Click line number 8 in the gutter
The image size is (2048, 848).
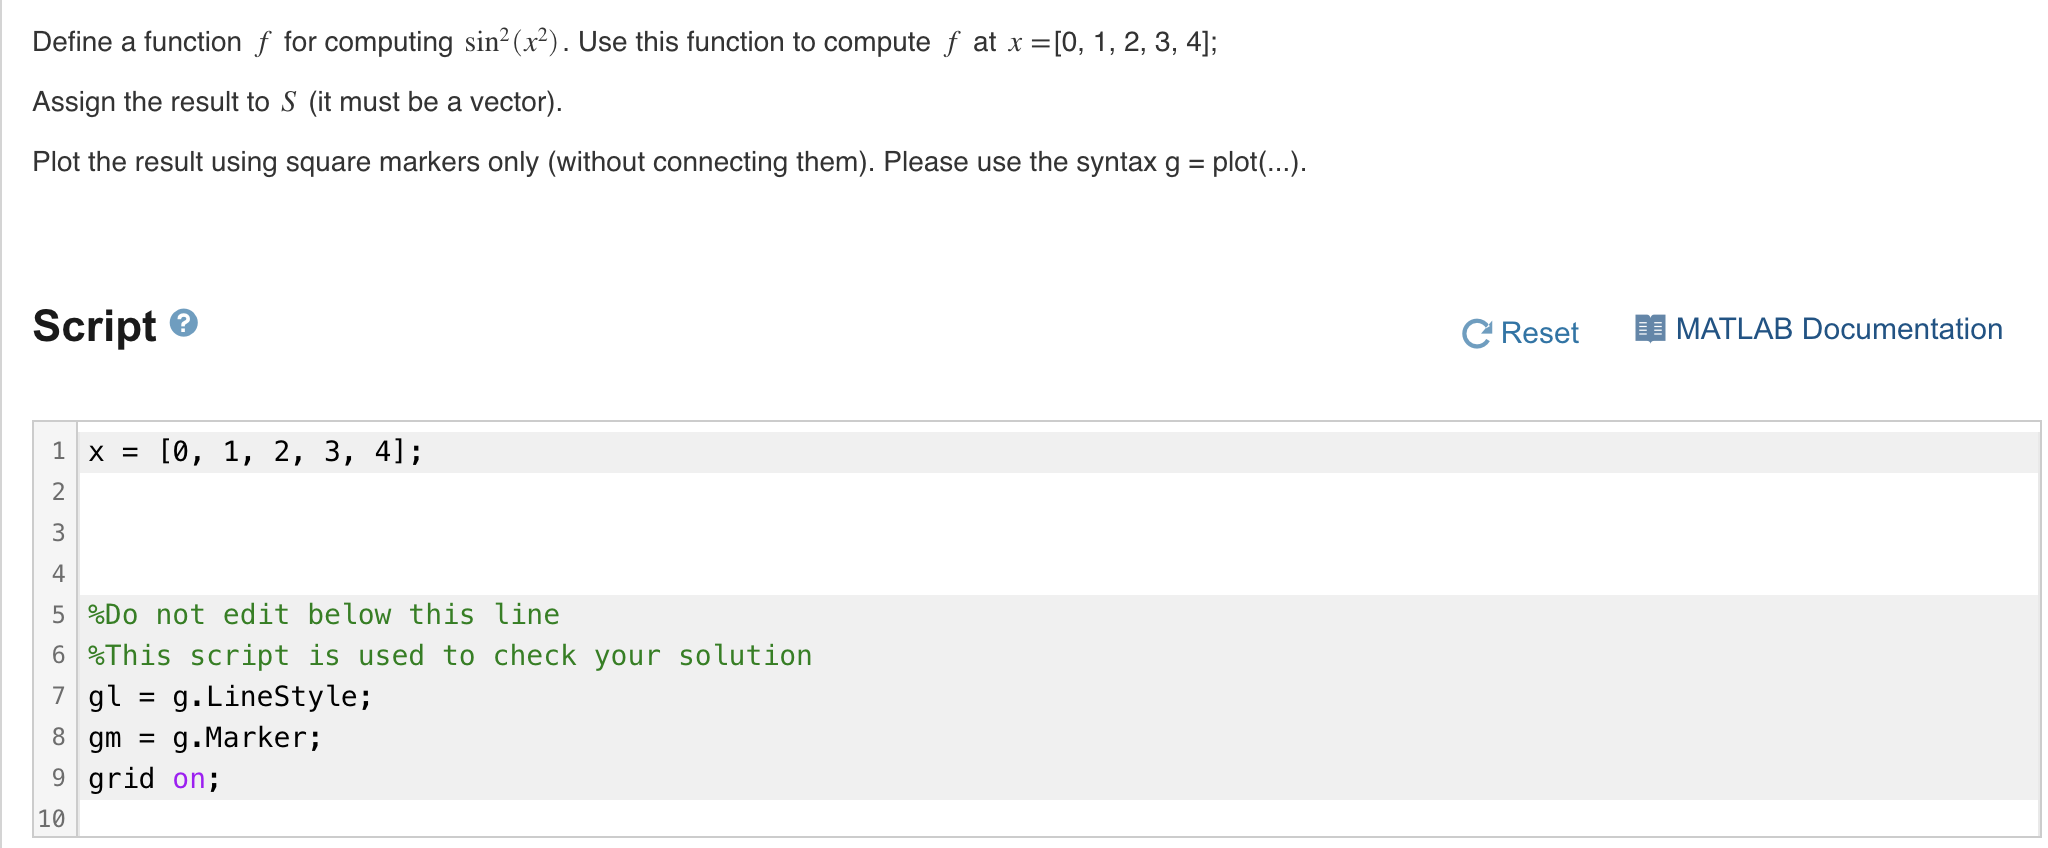tap(58, 737)
